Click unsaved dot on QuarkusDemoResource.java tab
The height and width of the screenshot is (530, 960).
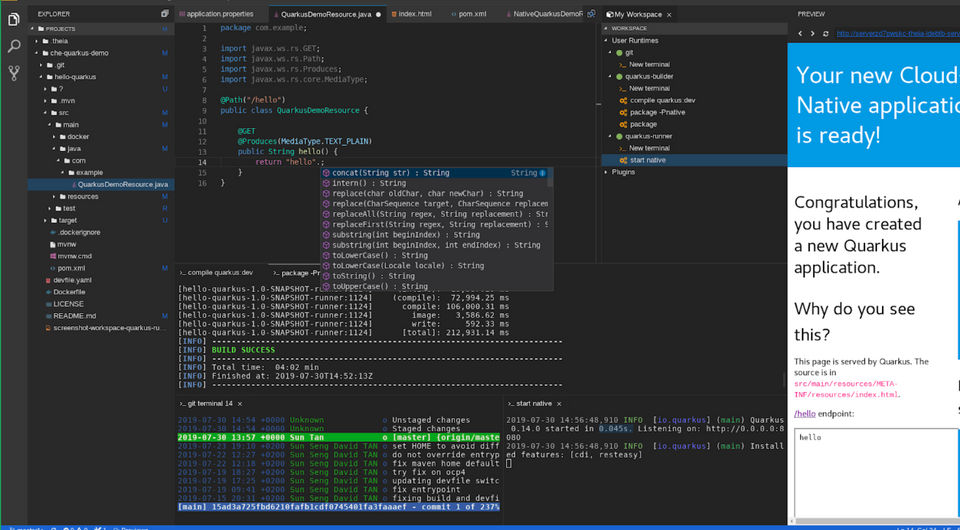tap(378, 14)
